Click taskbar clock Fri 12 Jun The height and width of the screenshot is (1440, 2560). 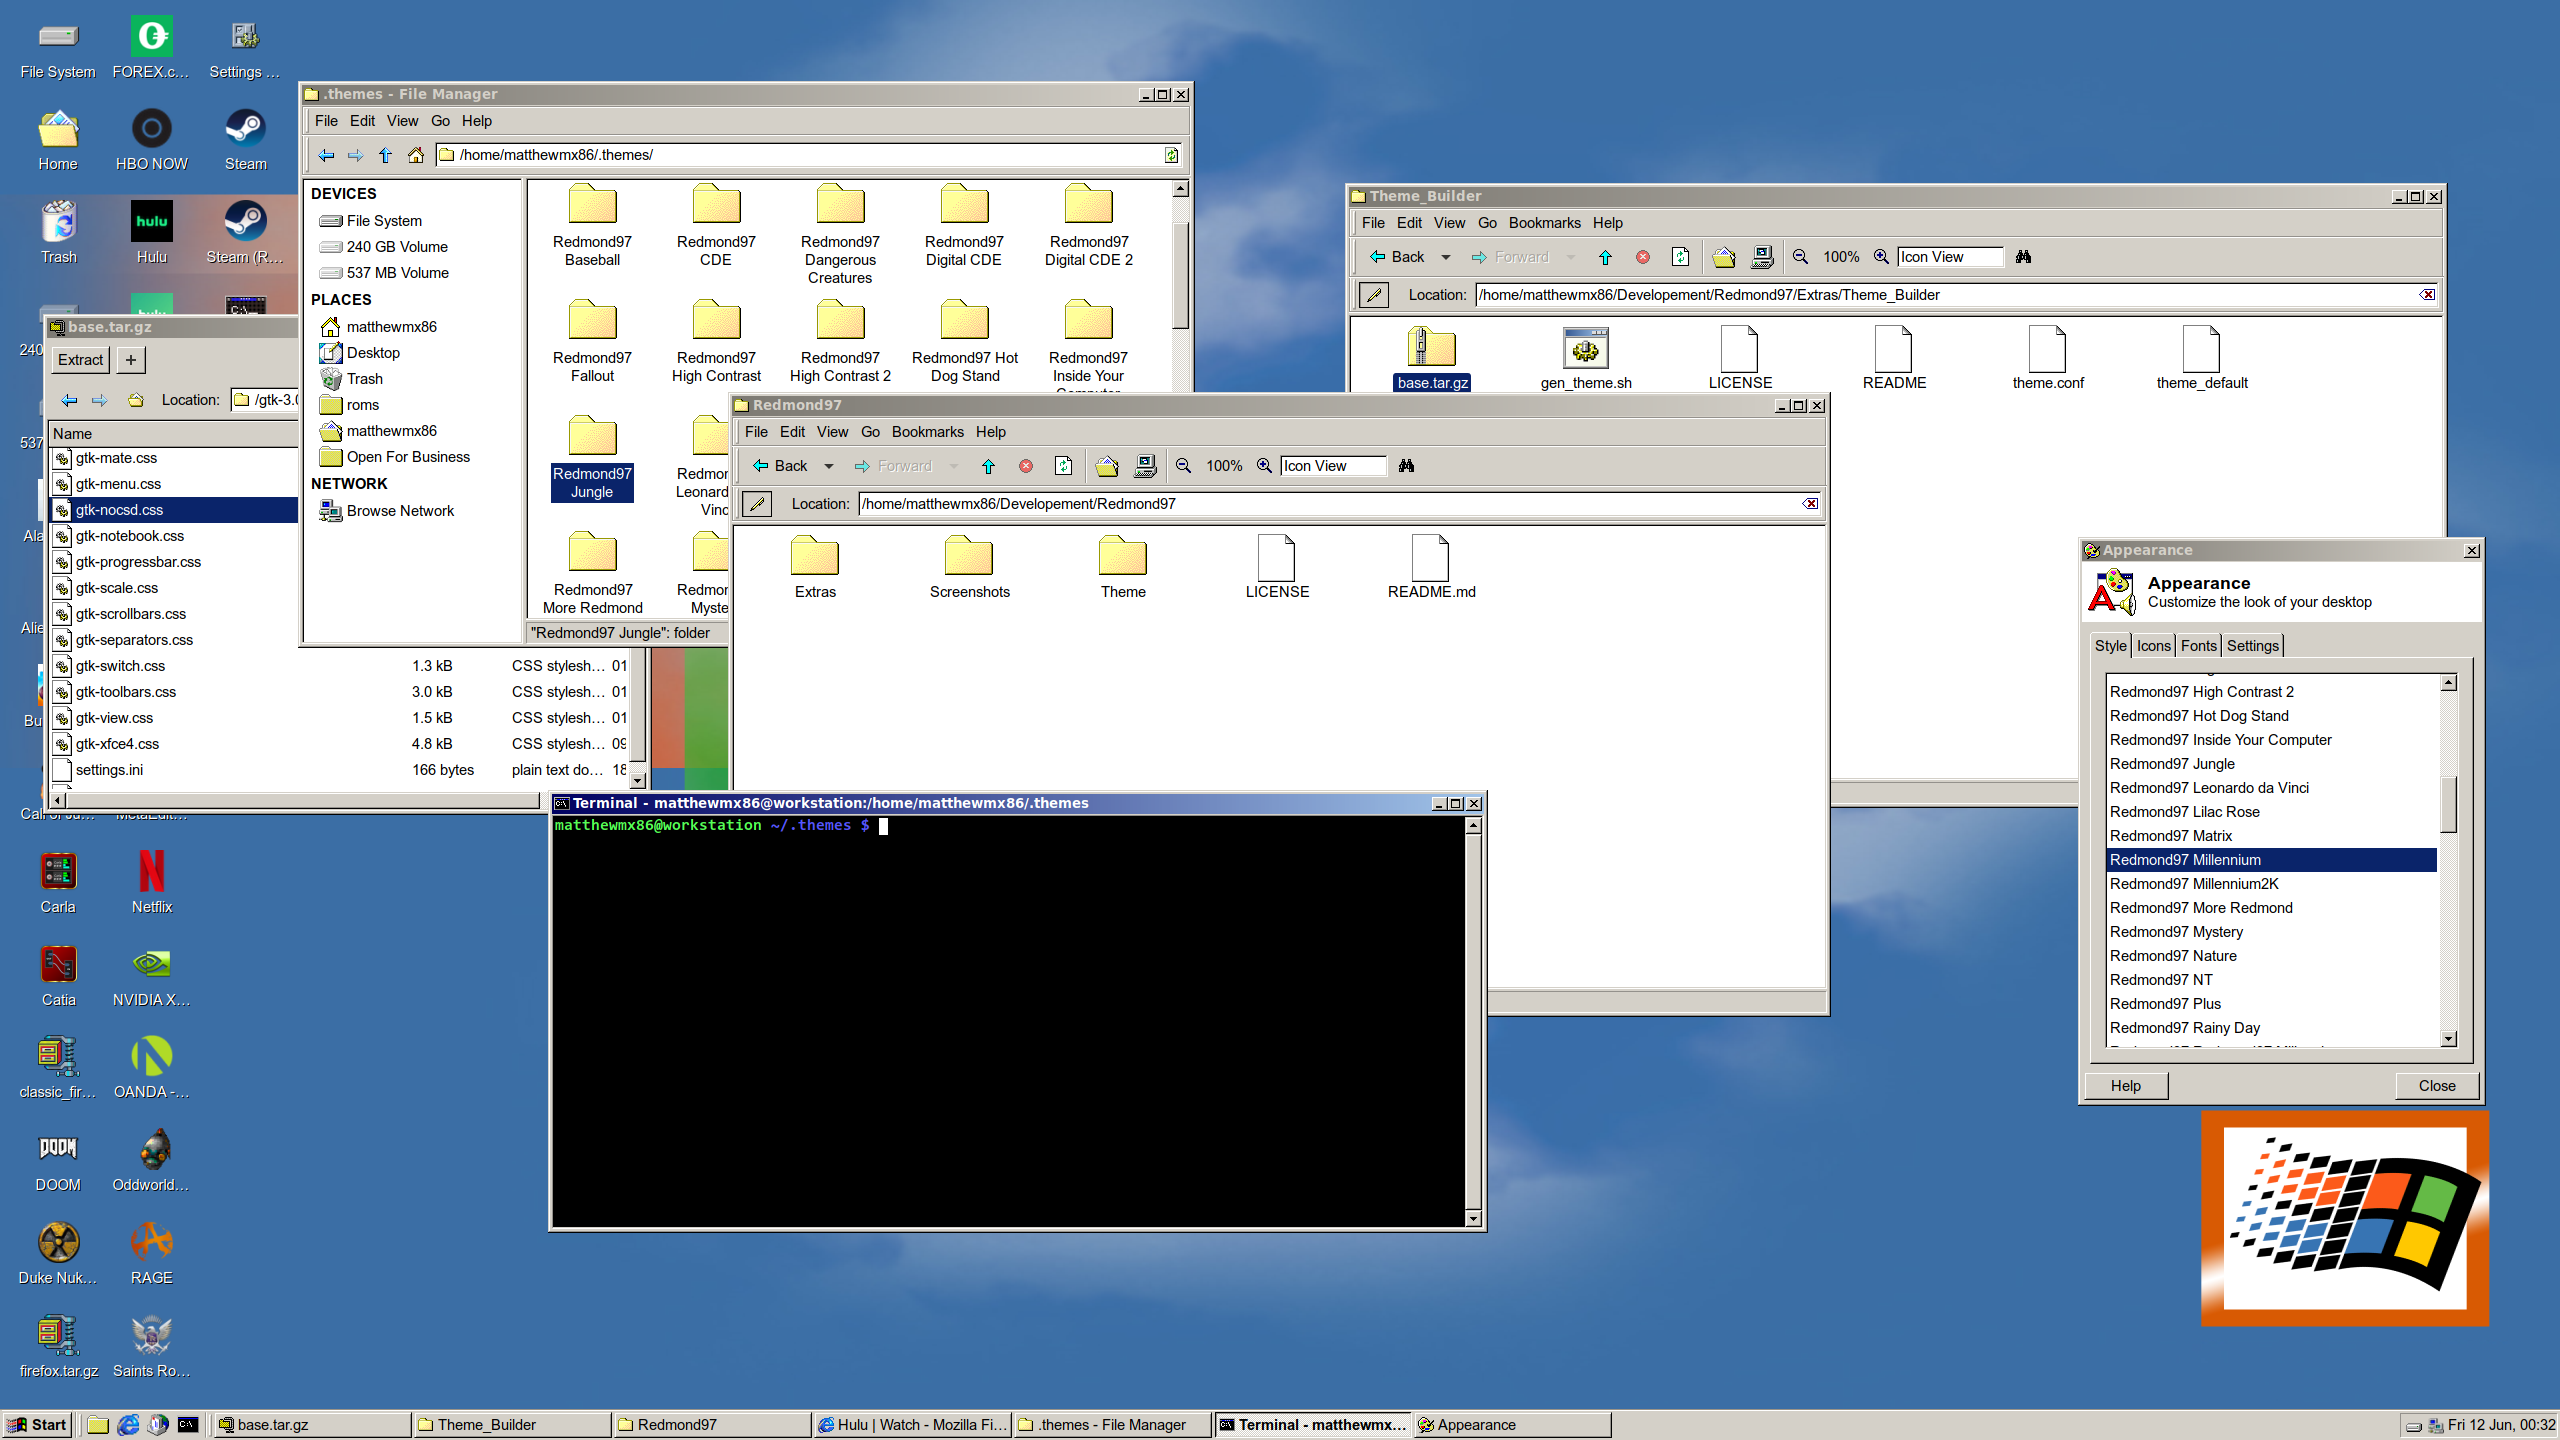tap(2500, 1425)
